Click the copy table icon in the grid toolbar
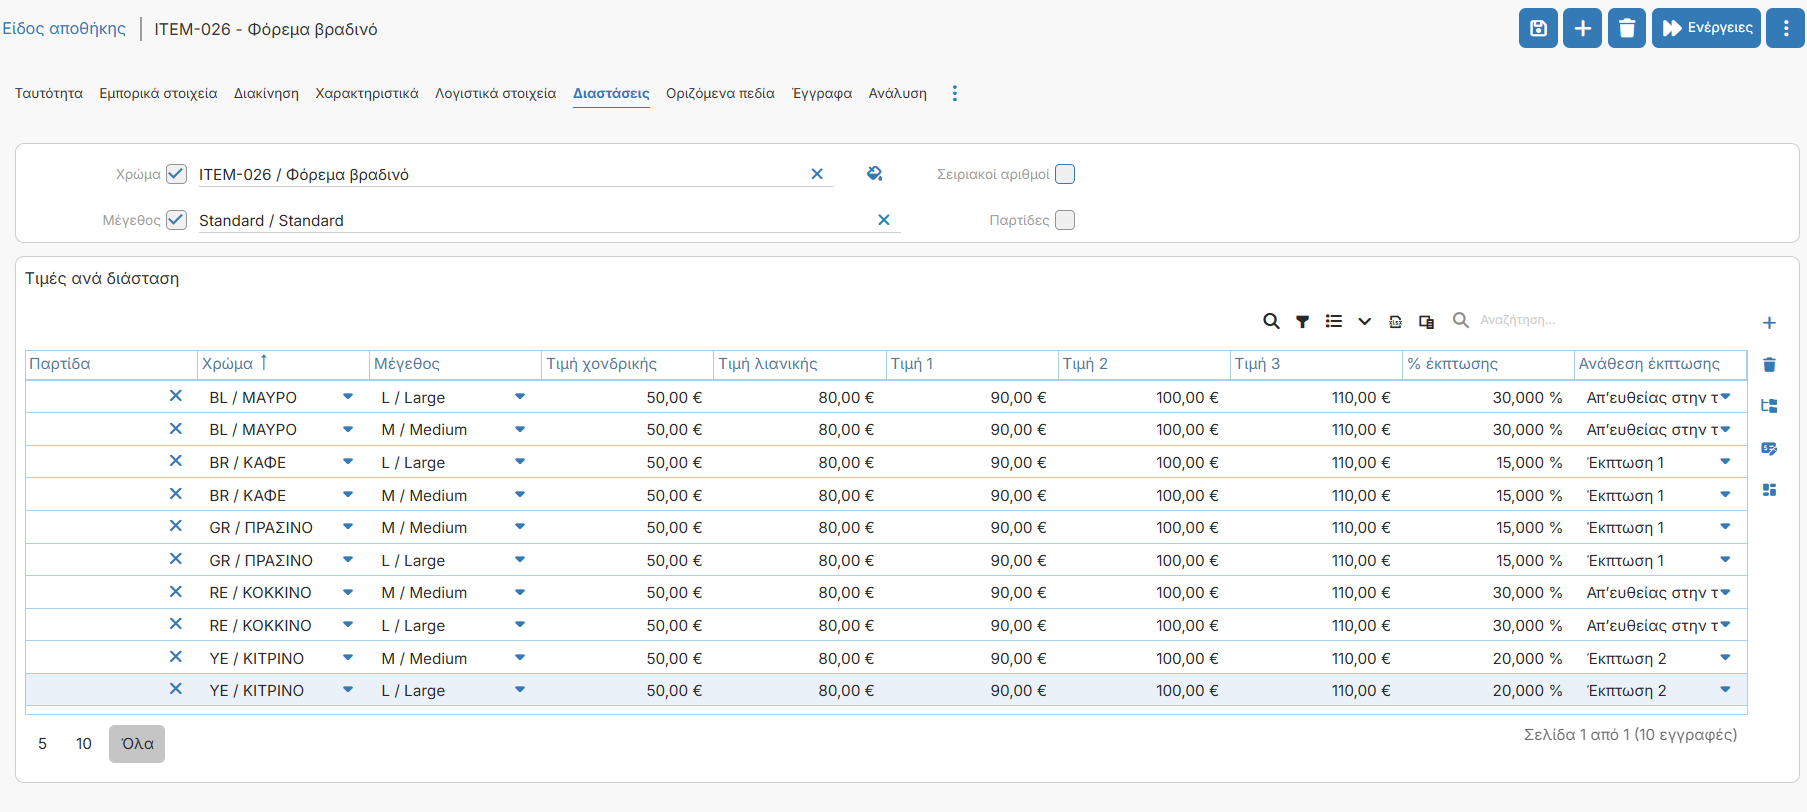 [1427, 321]
